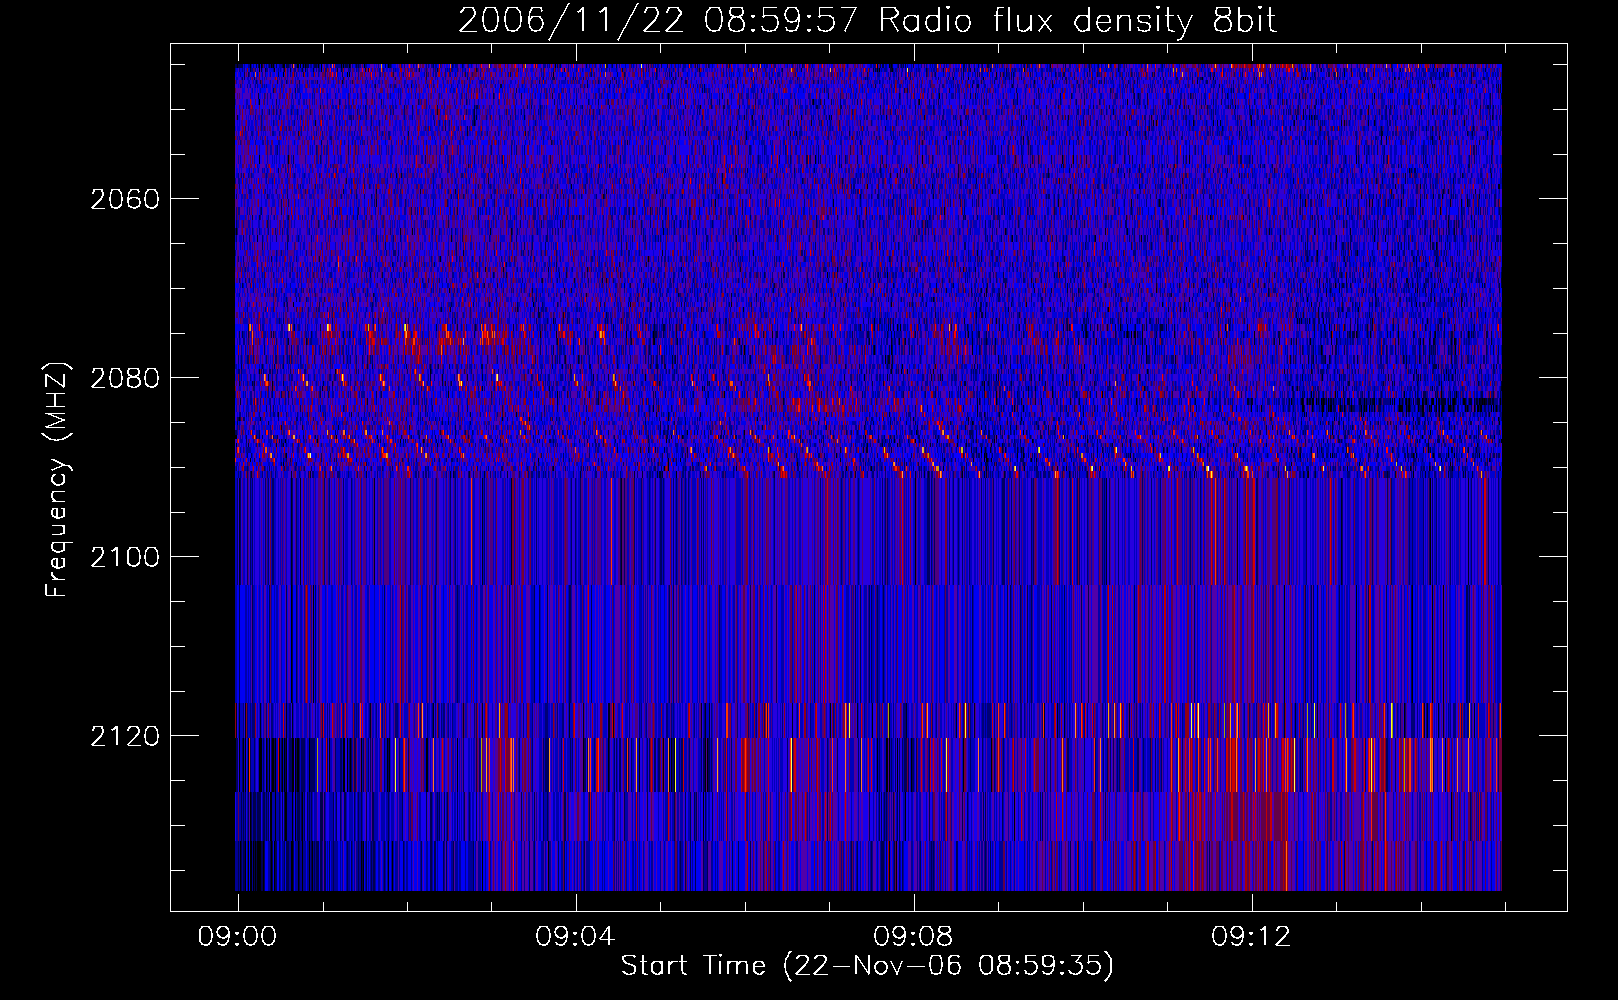Screen dimensions: 1618x1000
Task: Click the 09:00 time tick label
Action: (237, 937)
